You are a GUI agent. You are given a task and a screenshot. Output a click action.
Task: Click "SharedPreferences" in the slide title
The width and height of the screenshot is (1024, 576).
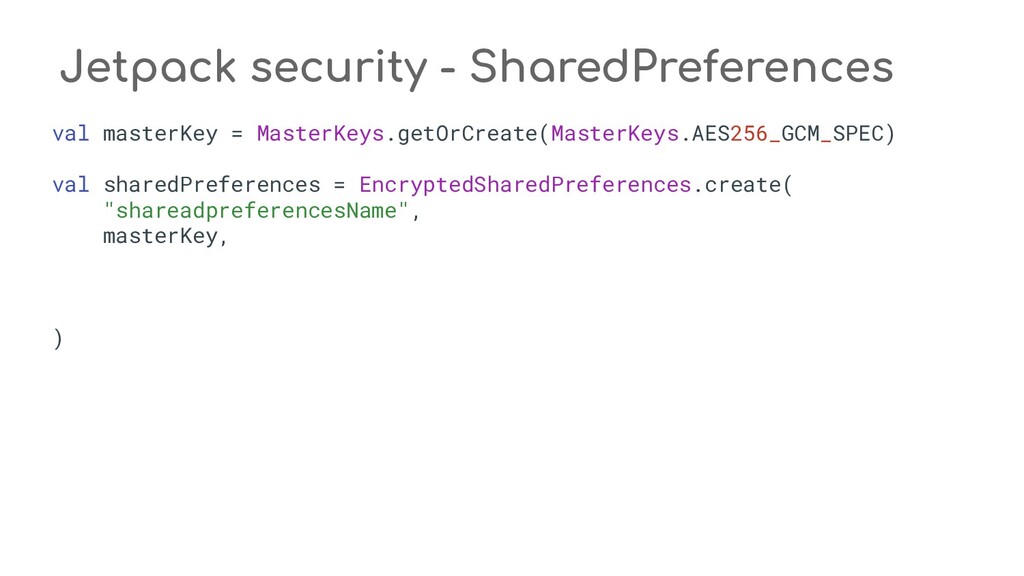pyautogui.click(x=681, y=68)
